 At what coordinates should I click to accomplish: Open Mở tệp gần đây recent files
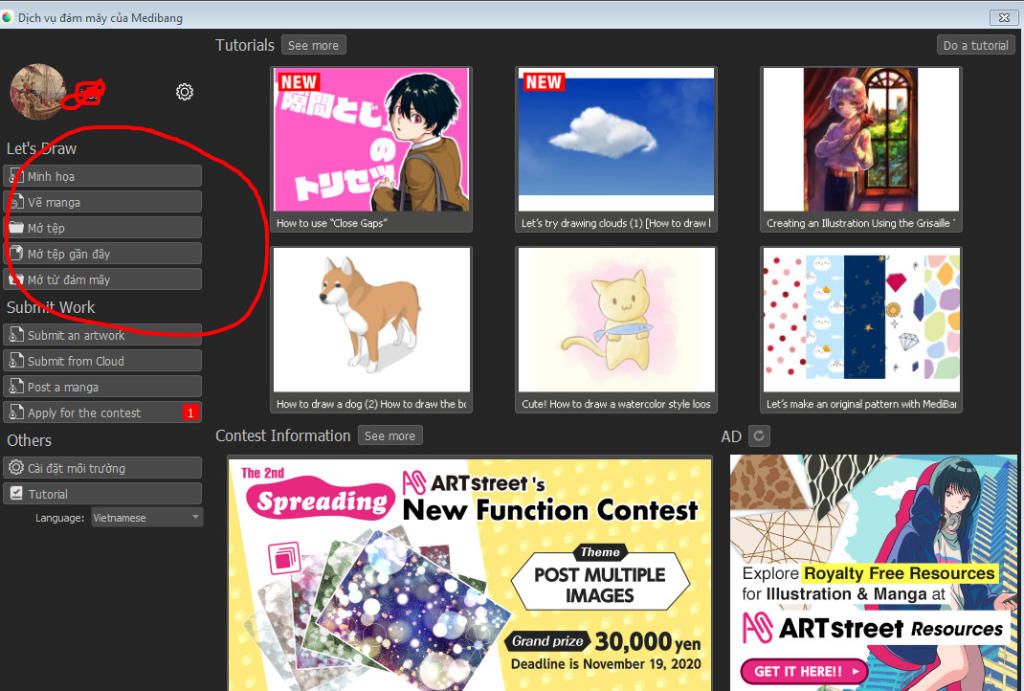click(x=103, y=253)
